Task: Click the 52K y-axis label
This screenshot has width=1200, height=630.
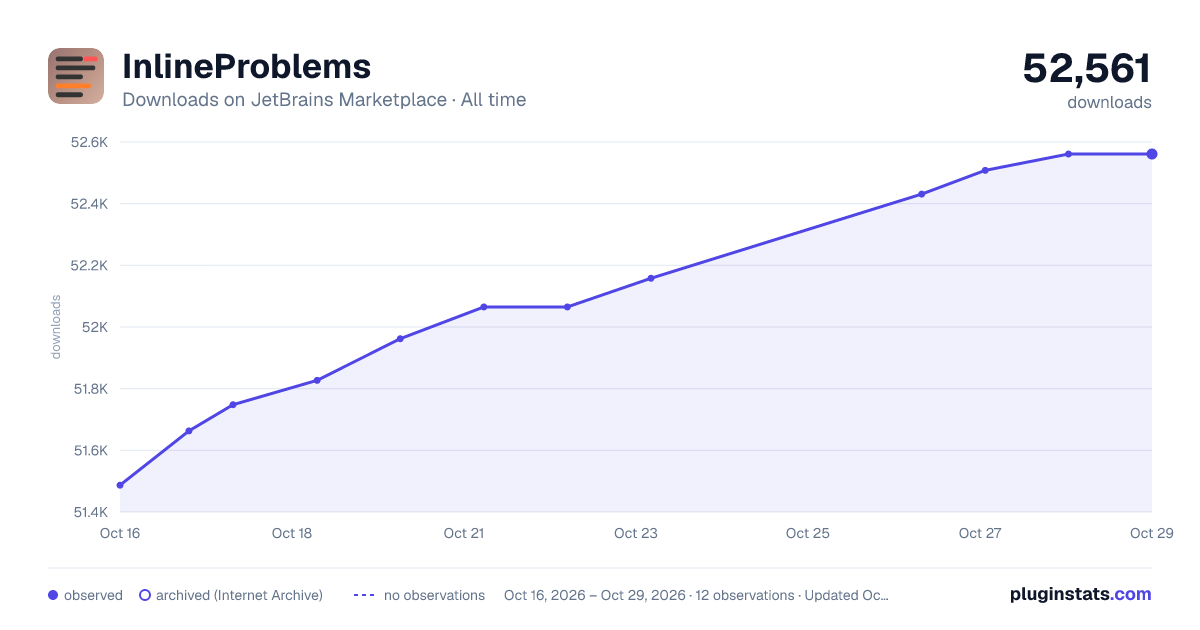Action: 95,327
